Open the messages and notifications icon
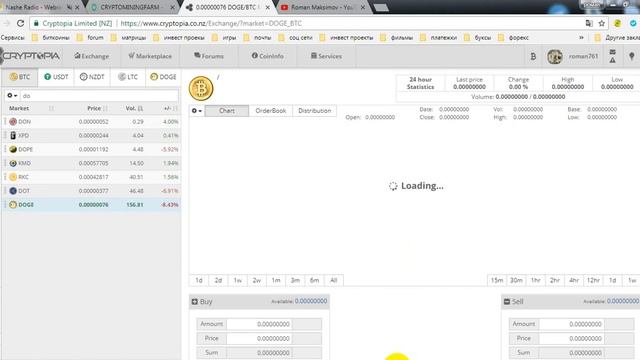 [x=613, y=56]
